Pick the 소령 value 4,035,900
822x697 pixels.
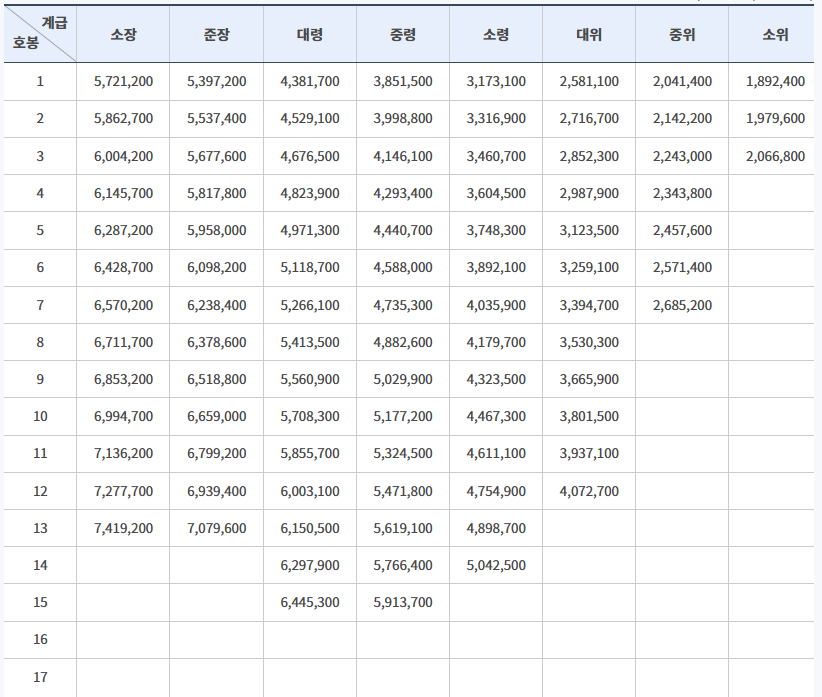(x=496, y=305)
